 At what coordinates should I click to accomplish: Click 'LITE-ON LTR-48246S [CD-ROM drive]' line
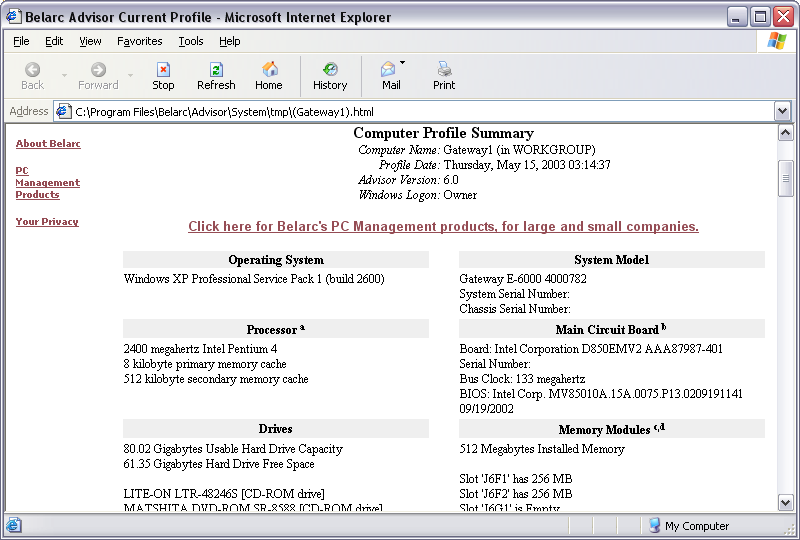(224, 494)
